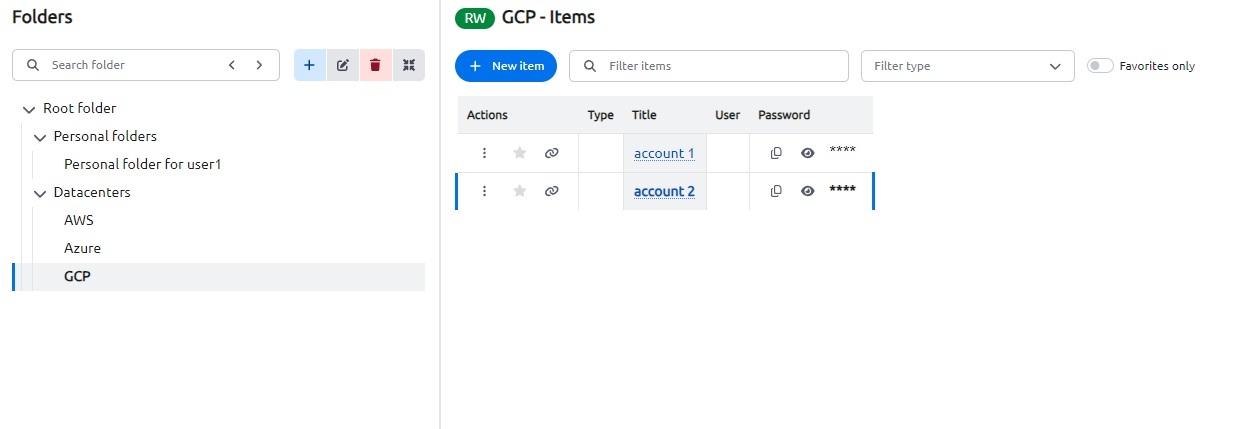Copy the password of account 1

point(776,153)
